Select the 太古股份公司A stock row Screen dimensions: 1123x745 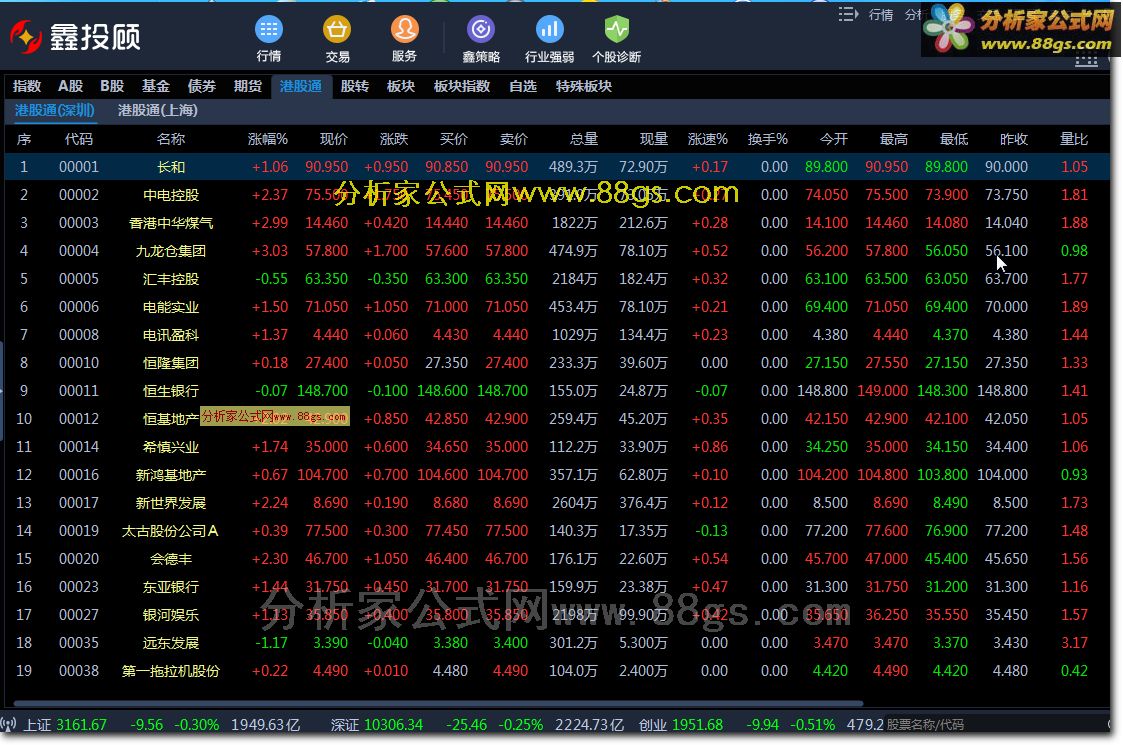click(557, 531)
